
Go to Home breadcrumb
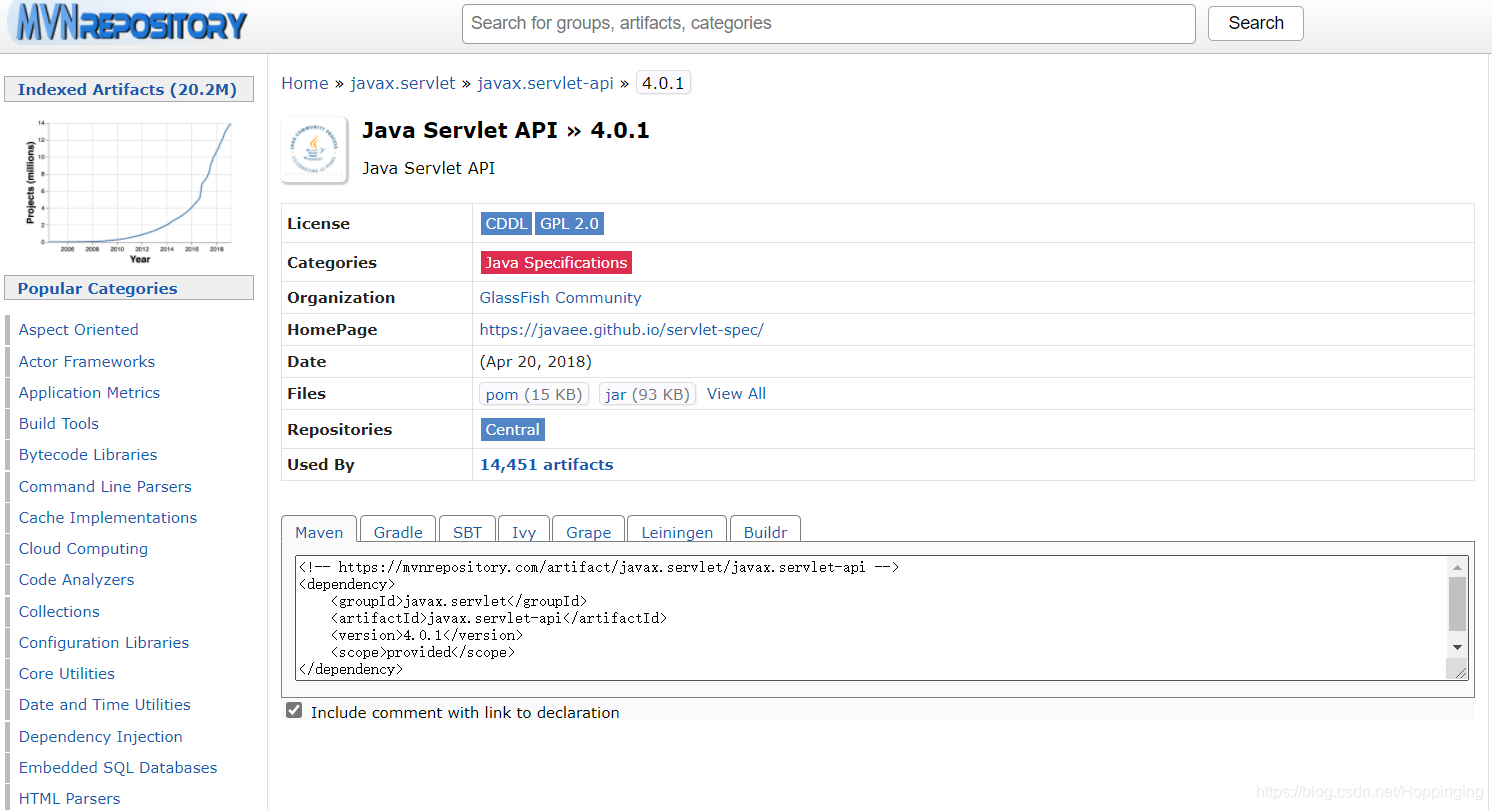click(304, 83)
